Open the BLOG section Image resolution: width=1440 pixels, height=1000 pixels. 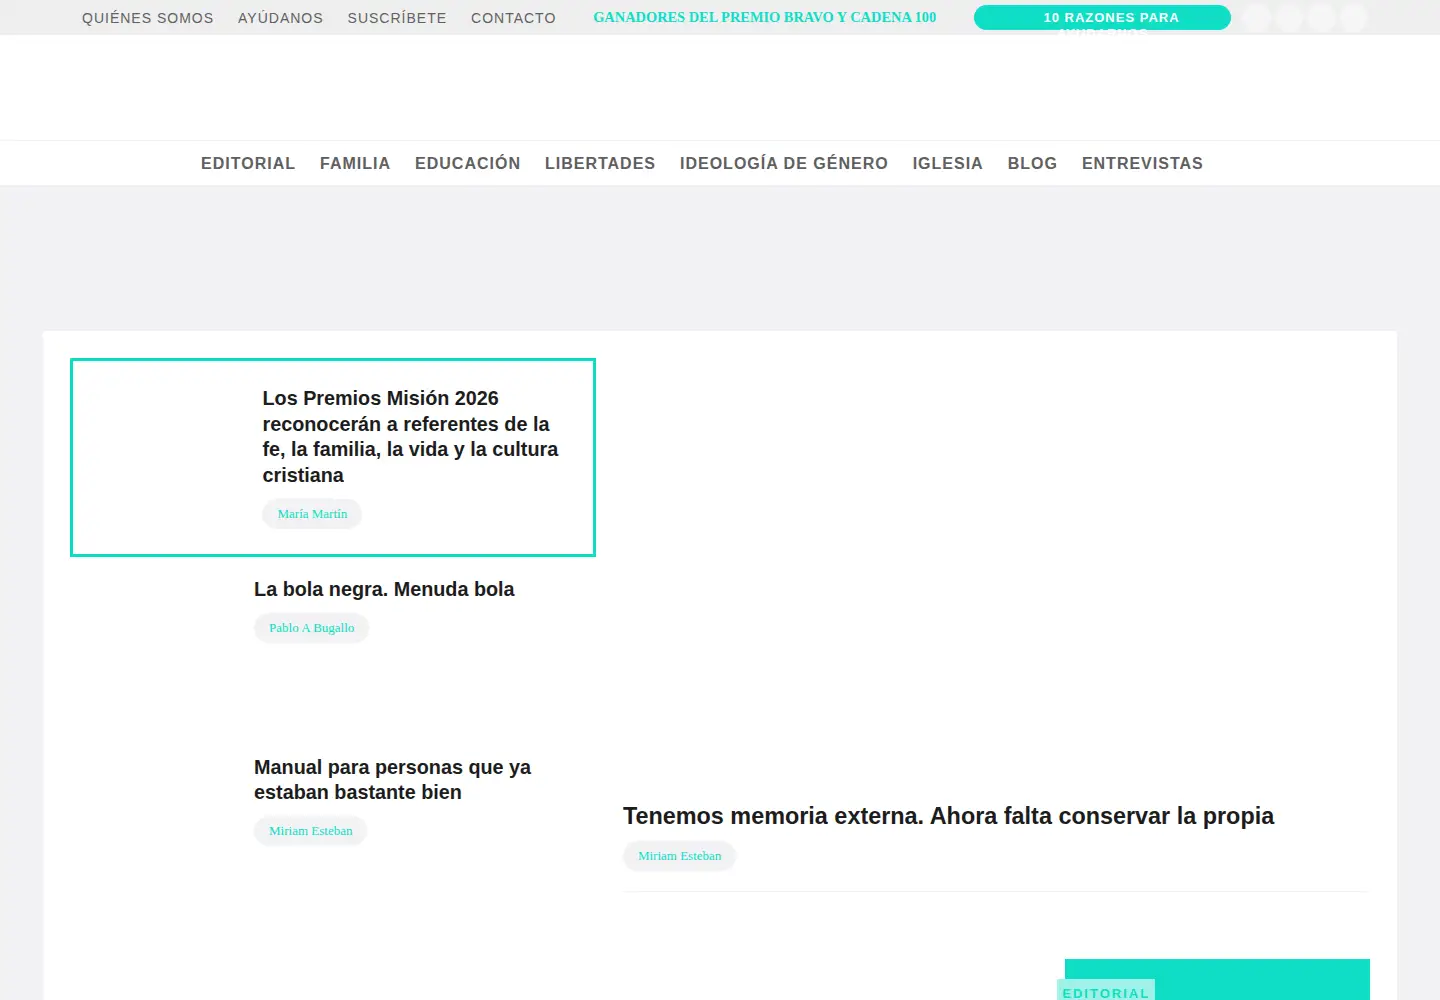click(1032, 163)
